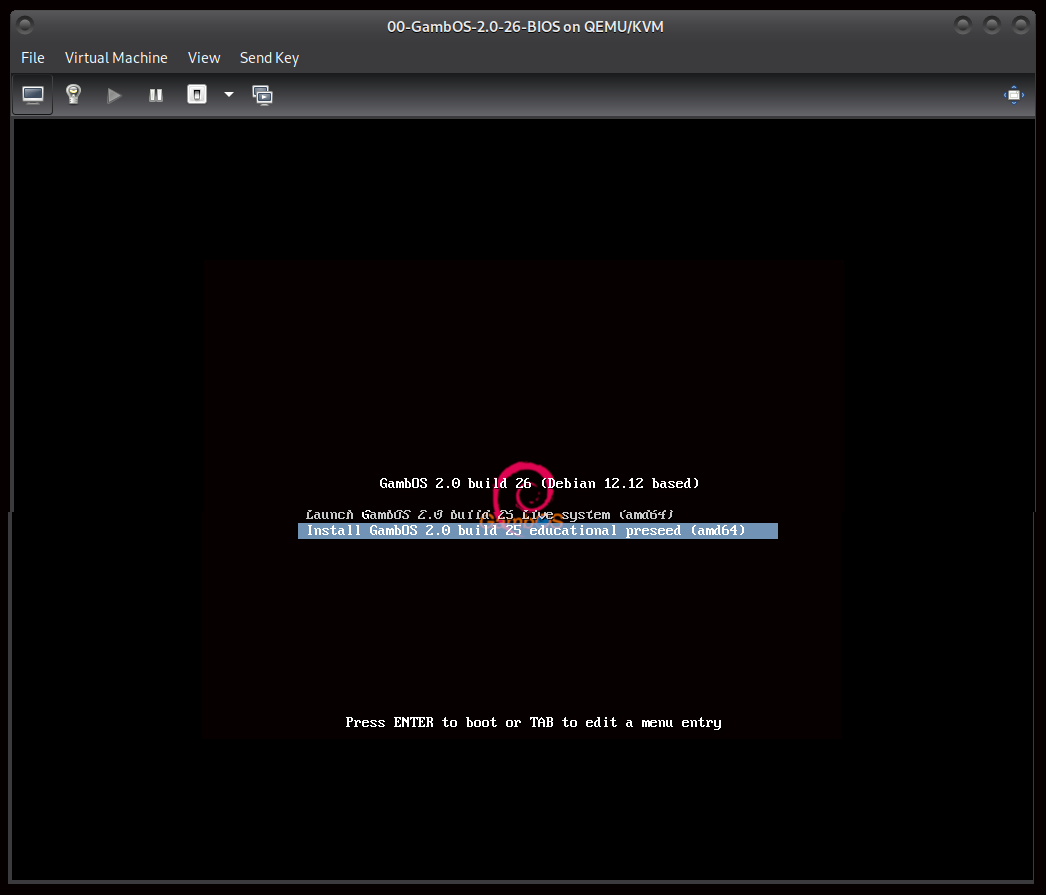Show the graphical console monitor view
Image resolution: width=1046 pixels, height=895 pixels.
tap(33, 95)
